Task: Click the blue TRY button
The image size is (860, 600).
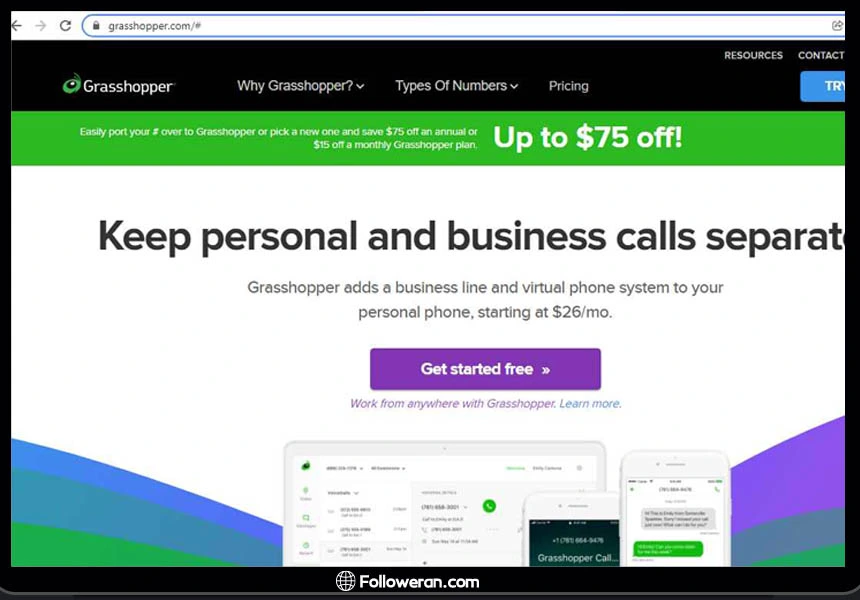Action: (x=823, y=86)
